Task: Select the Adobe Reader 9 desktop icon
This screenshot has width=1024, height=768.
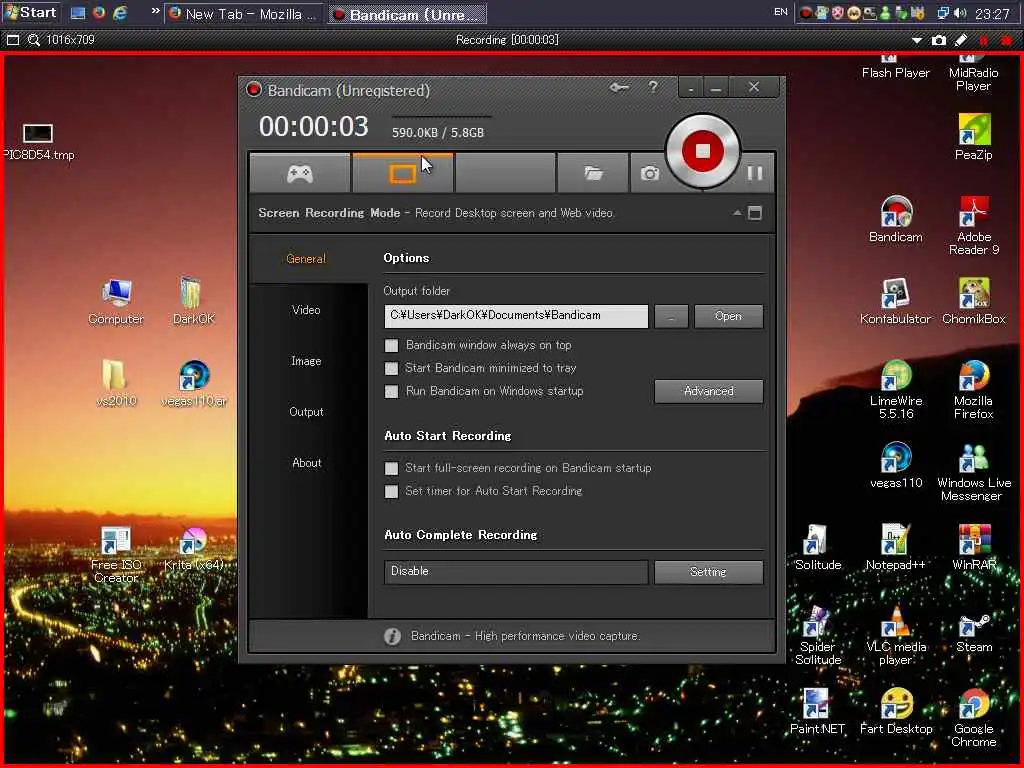Action: pos(974,225)
